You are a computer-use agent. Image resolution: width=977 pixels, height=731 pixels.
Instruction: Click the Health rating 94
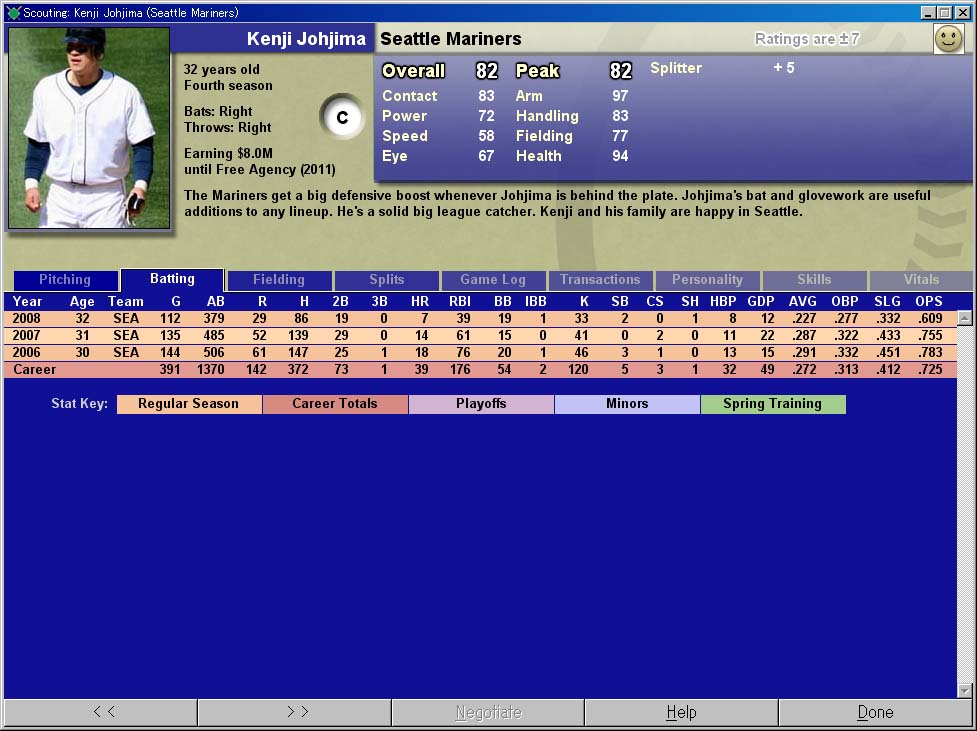[620, 156]
